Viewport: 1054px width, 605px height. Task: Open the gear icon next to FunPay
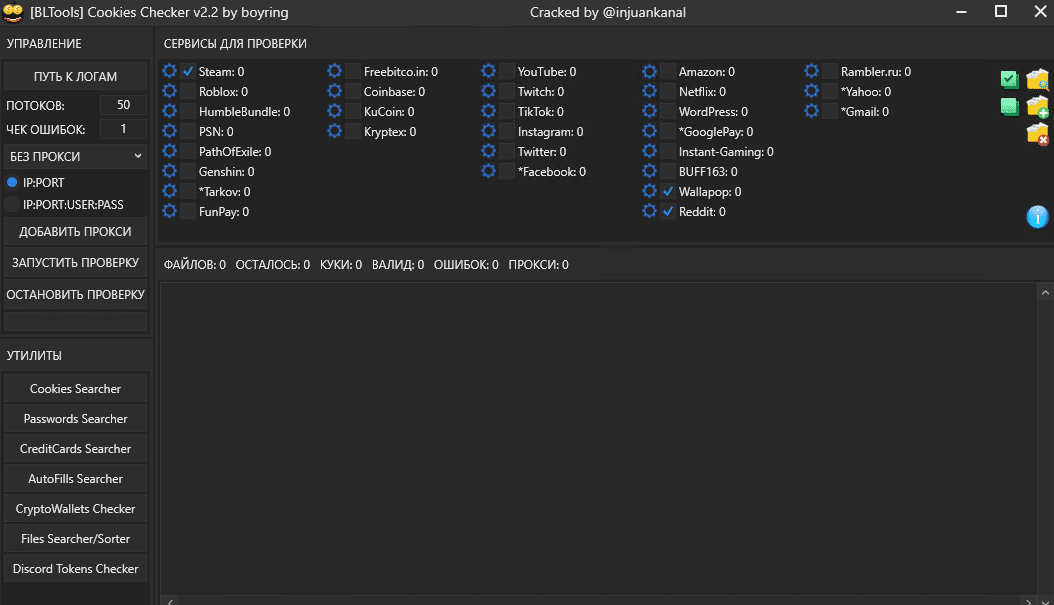click(169, 211)
